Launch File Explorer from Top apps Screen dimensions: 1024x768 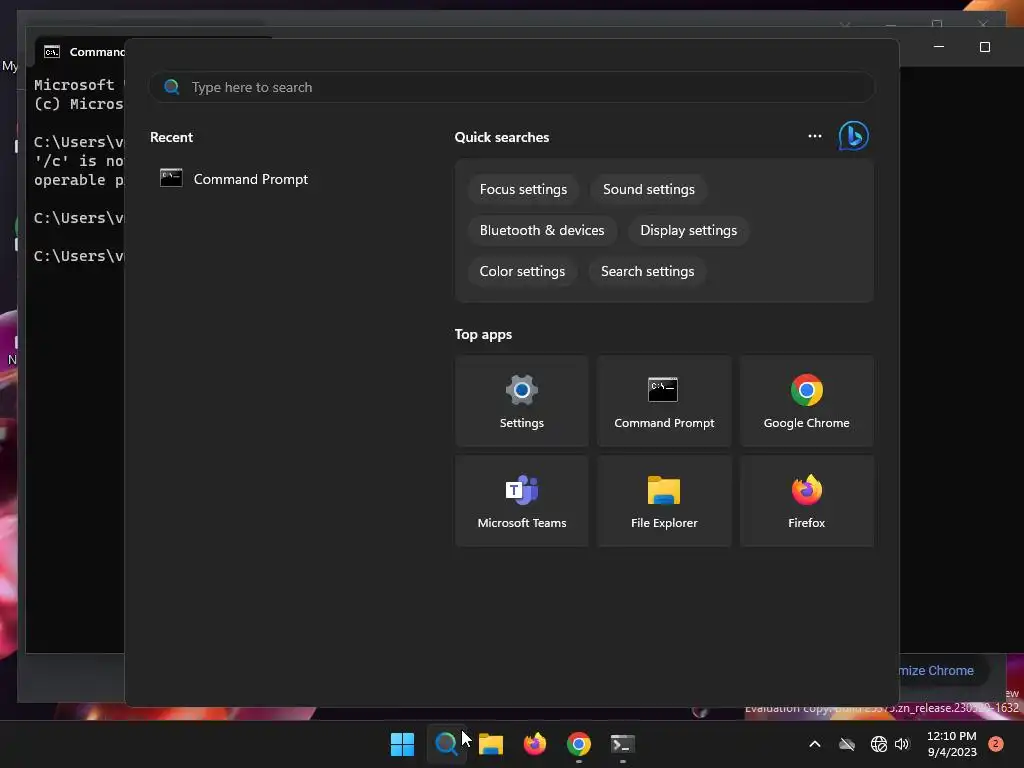click(x=664, y=501)
